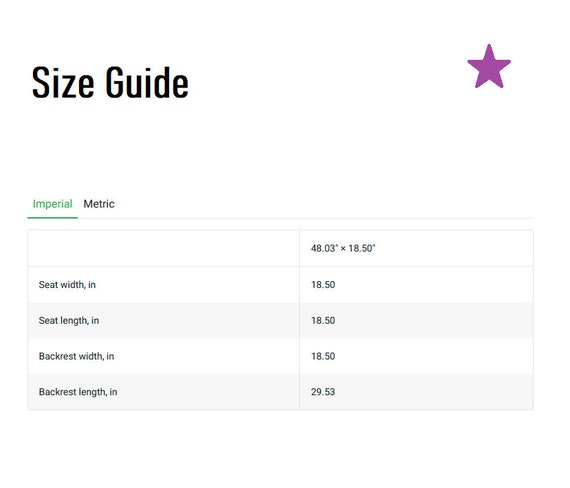This screenshot has width=570, height=488.
Task: Select the Imperial tab
Action: (52, 204)
